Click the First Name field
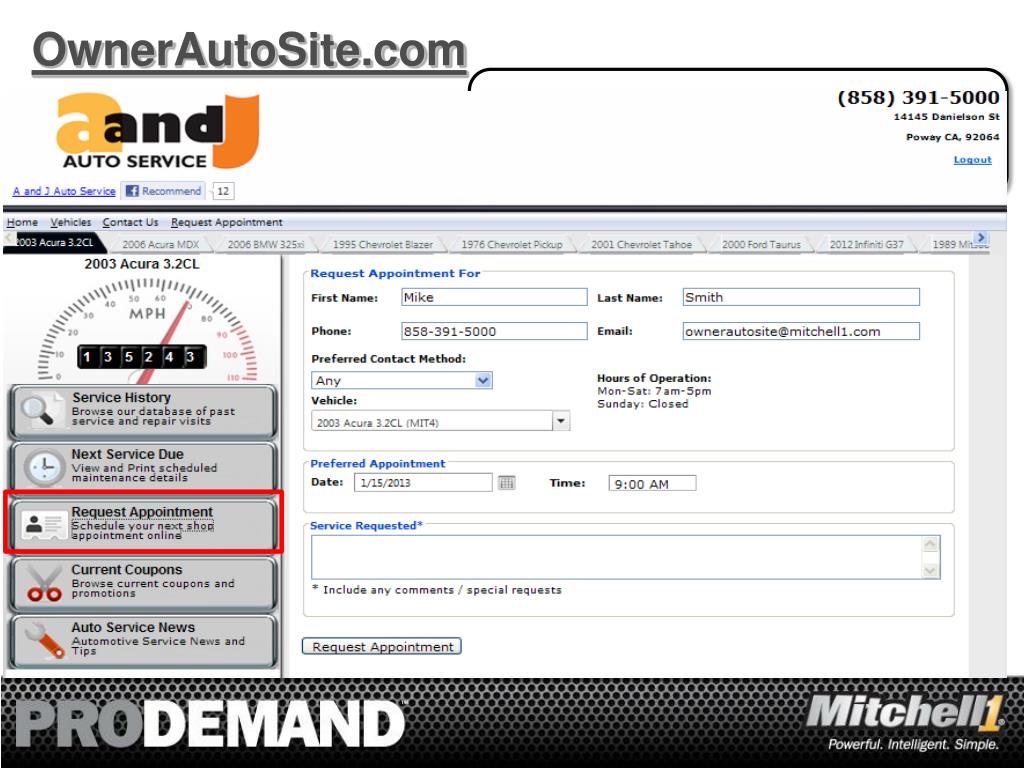Viewport: 1024px width, 768px height. (x=494, y=297)
